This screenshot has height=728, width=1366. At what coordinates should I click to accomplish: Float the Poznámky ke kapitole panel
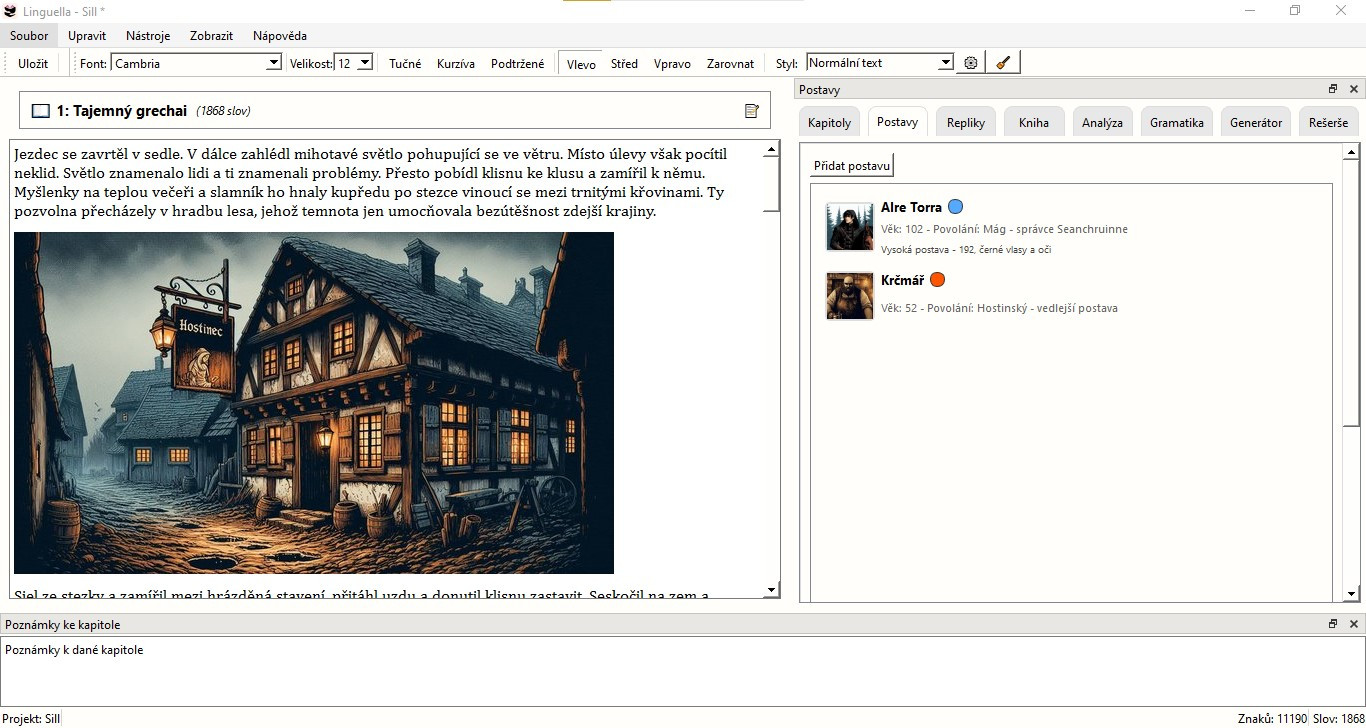[x=1332, y=624]
